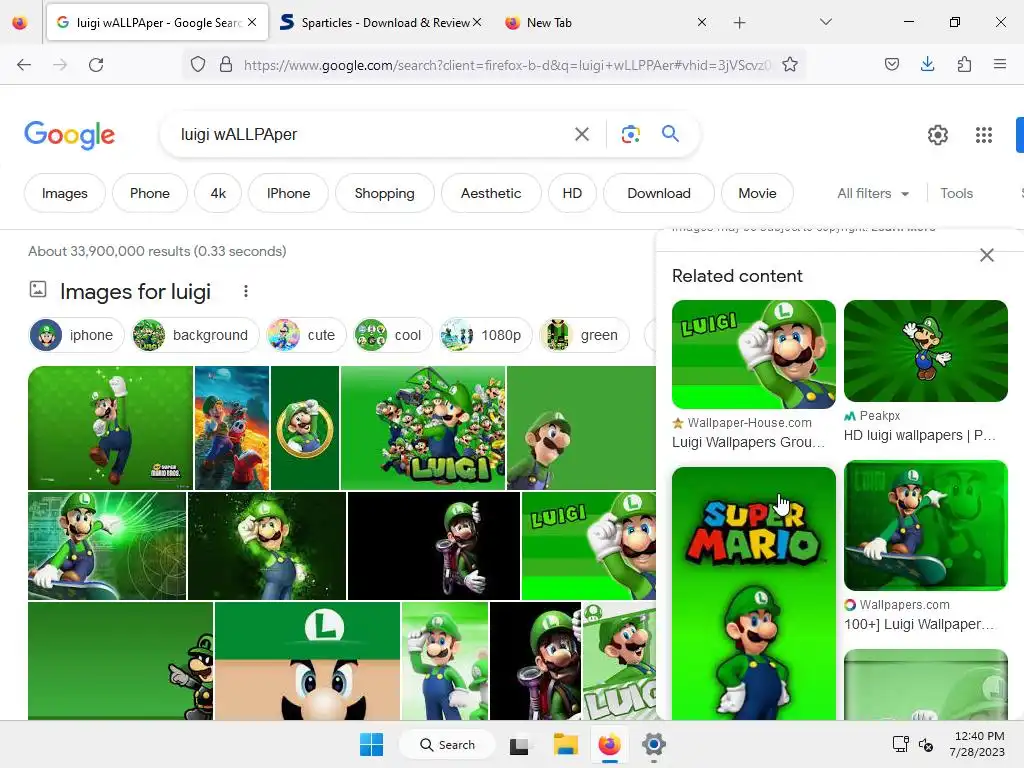View site info via the padlock icon
Image resolution: width=1024 pixels, height=768 pixels.
pos(226,65)
